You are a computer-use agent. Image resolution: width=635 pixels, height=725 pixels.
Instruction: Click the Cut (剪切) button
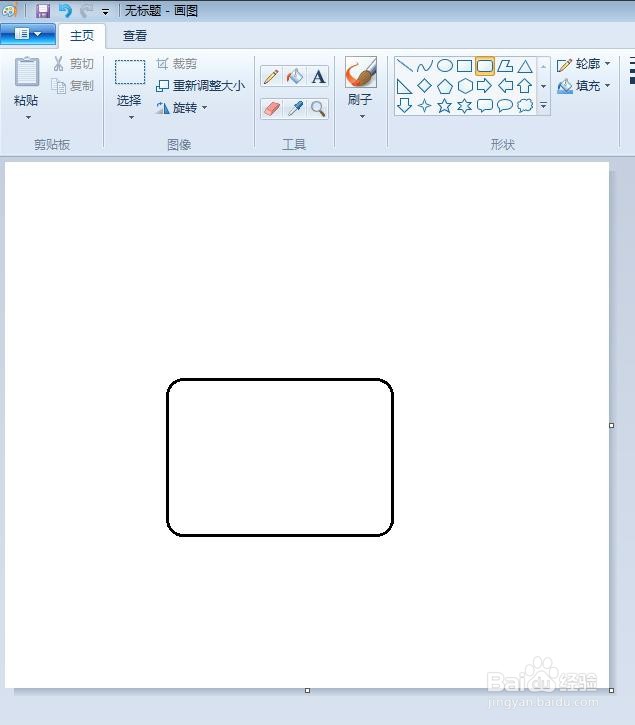(74, 64)
